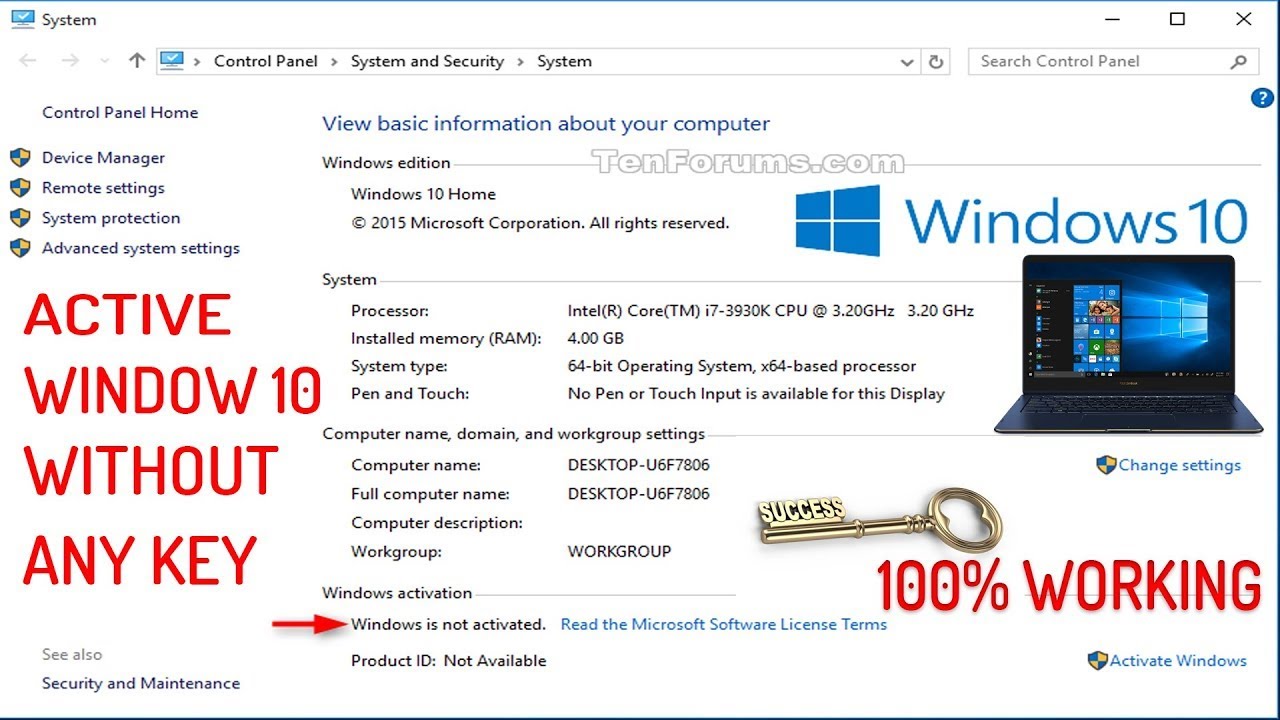Image resolution: width=1280 pixels, height=720 pixels.
Task: Go up one level with Up arrow
Action: click(137, 61)
